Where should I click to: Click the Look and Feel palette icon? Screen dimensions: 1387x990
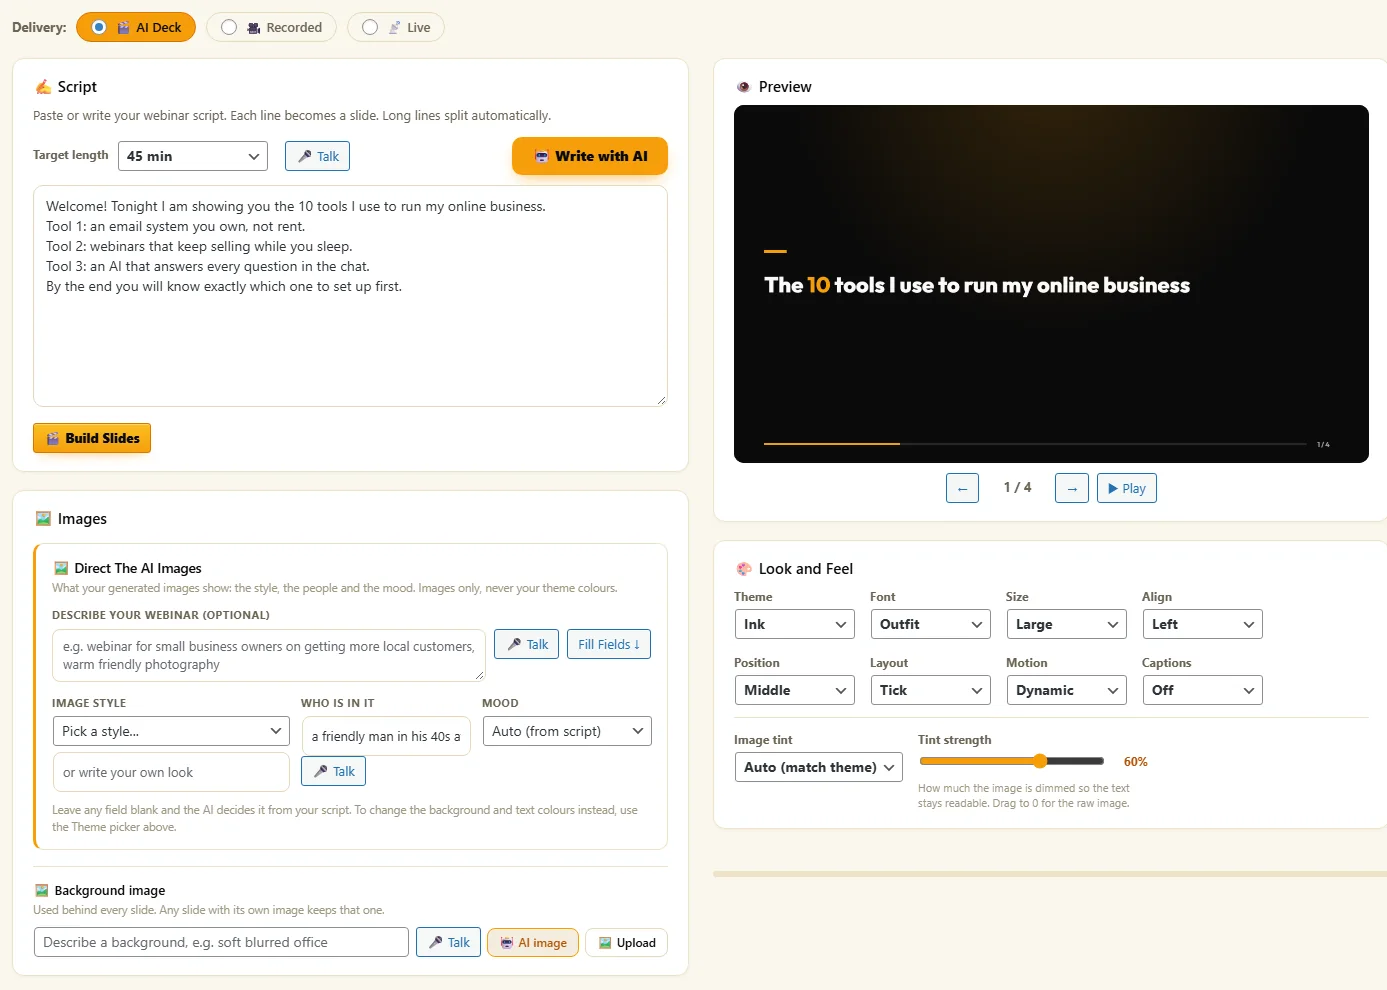click(x=744, y=569)
